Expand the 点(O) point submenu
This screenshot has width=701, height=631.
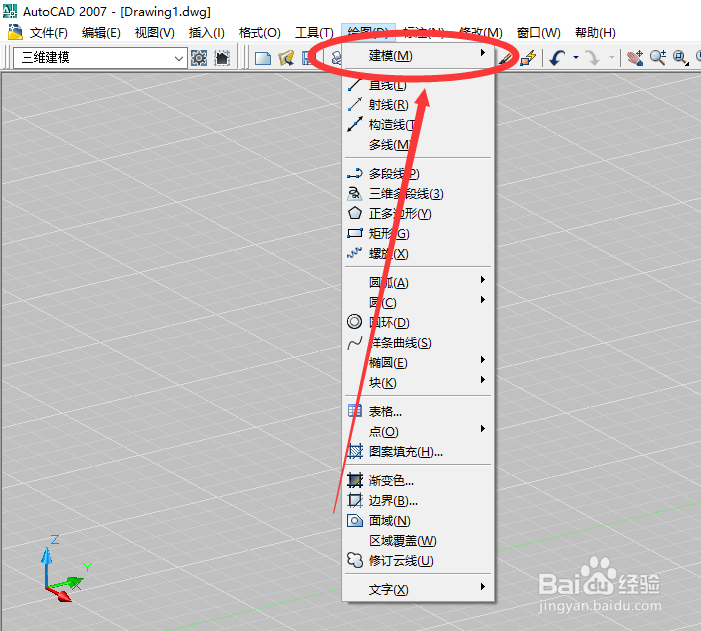tap(418, 432)
